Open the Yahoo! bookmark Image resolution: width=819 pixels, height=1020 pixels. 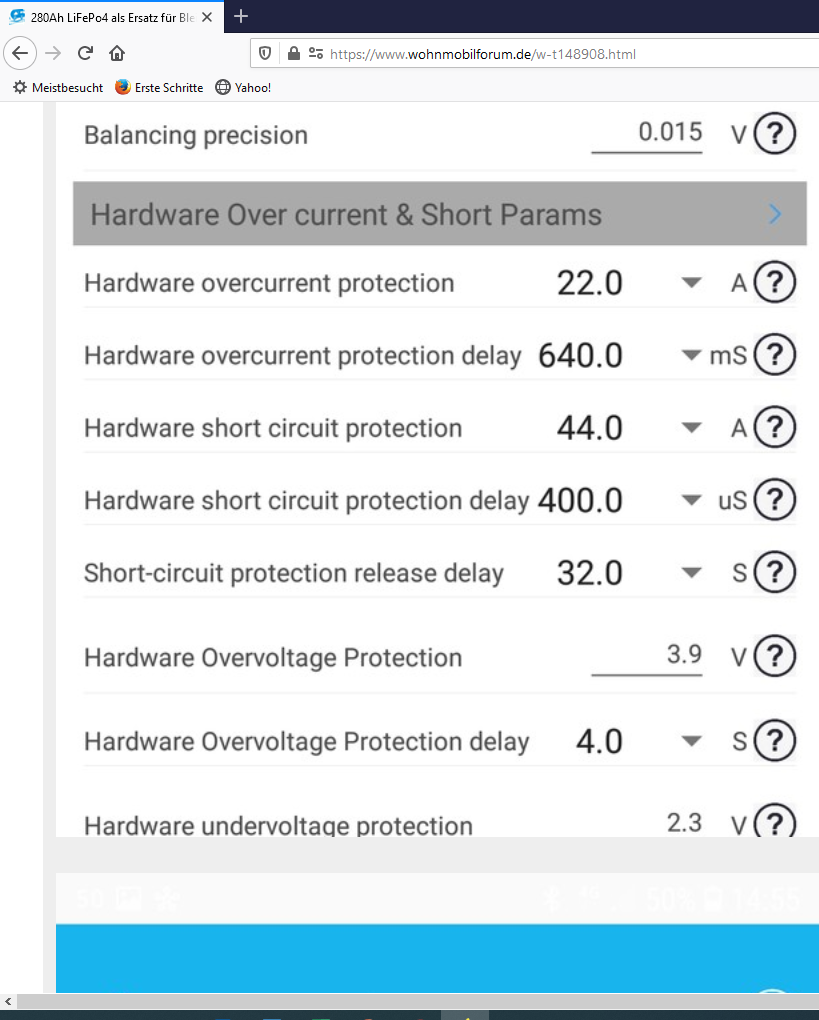click(x=243, y=87)
